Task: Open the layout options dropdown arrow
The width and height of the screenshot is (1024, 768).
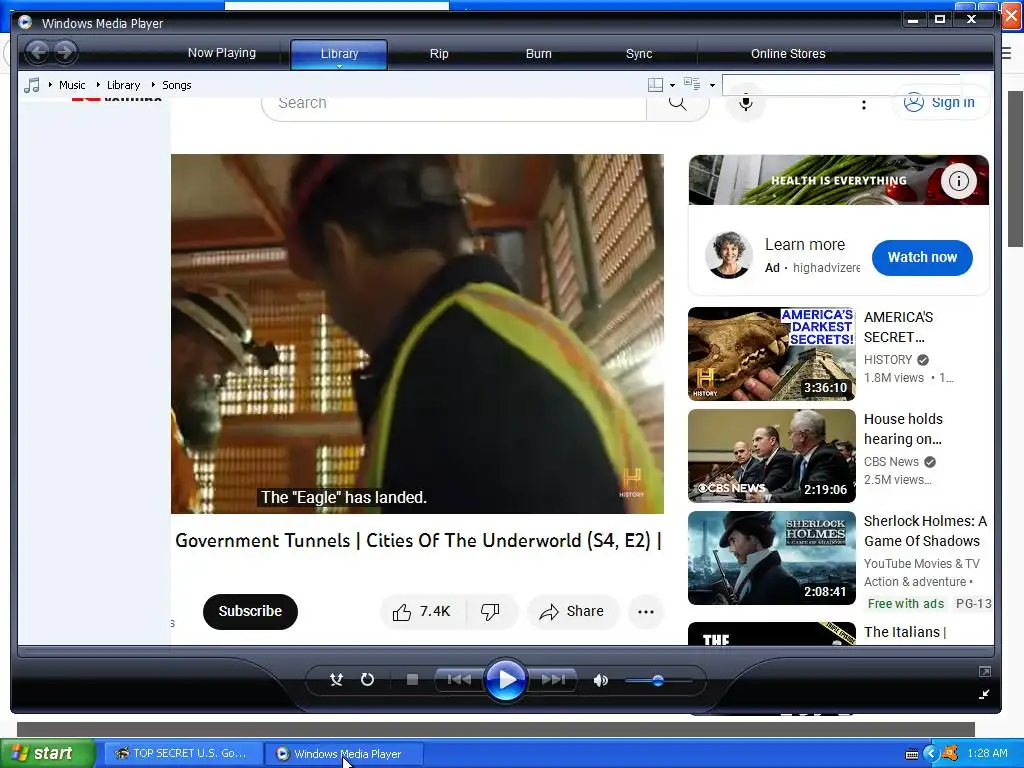Action: pyautogui.click(x=672, y=85)
